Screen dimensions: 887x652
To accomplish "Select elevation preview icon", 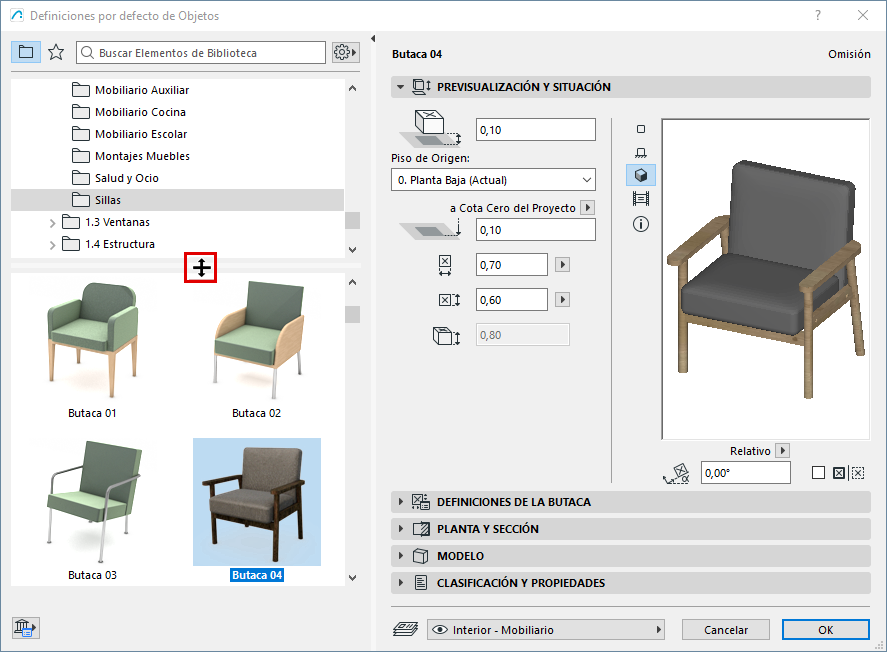I will [x=641, y=152].
